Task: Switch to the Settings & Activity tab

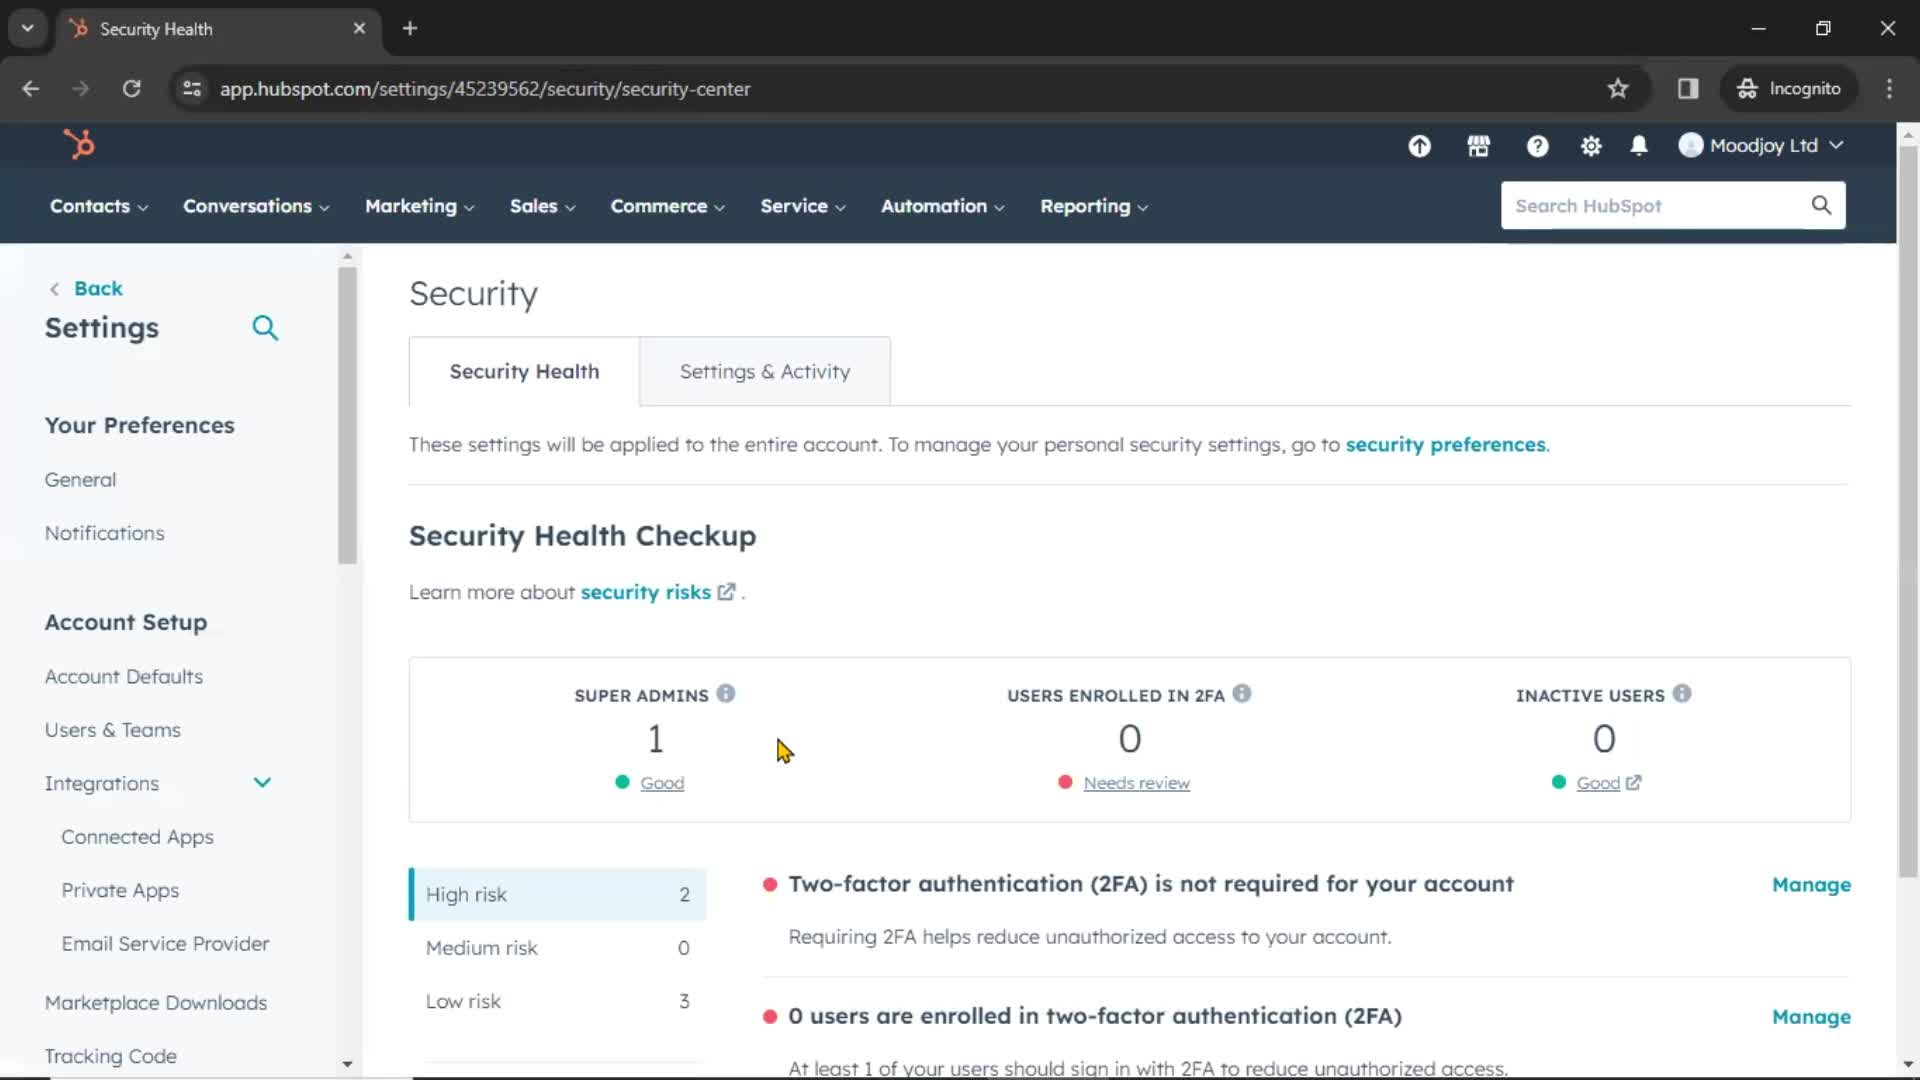Action: tap(764, 371)
